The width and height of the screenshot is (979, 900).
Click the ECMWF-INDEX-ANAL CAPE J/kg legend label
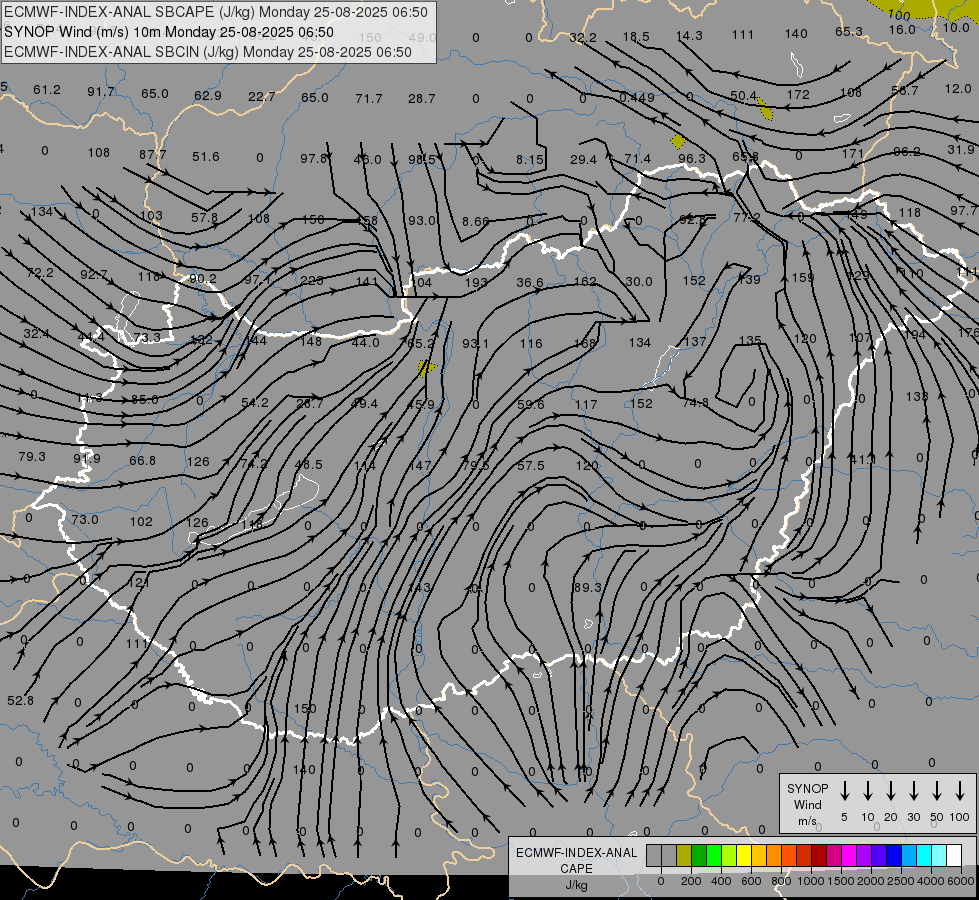tap(576, 869)
